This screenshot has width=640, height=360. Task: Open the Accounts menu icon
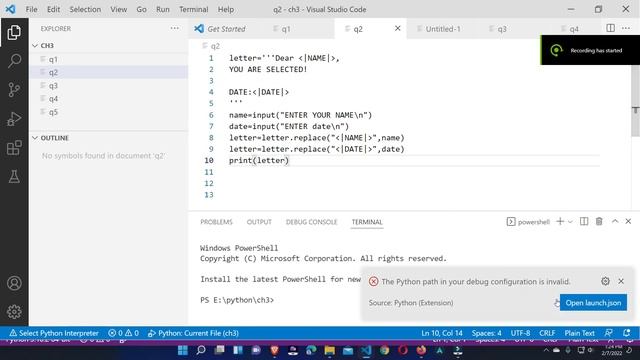(14, 283)
